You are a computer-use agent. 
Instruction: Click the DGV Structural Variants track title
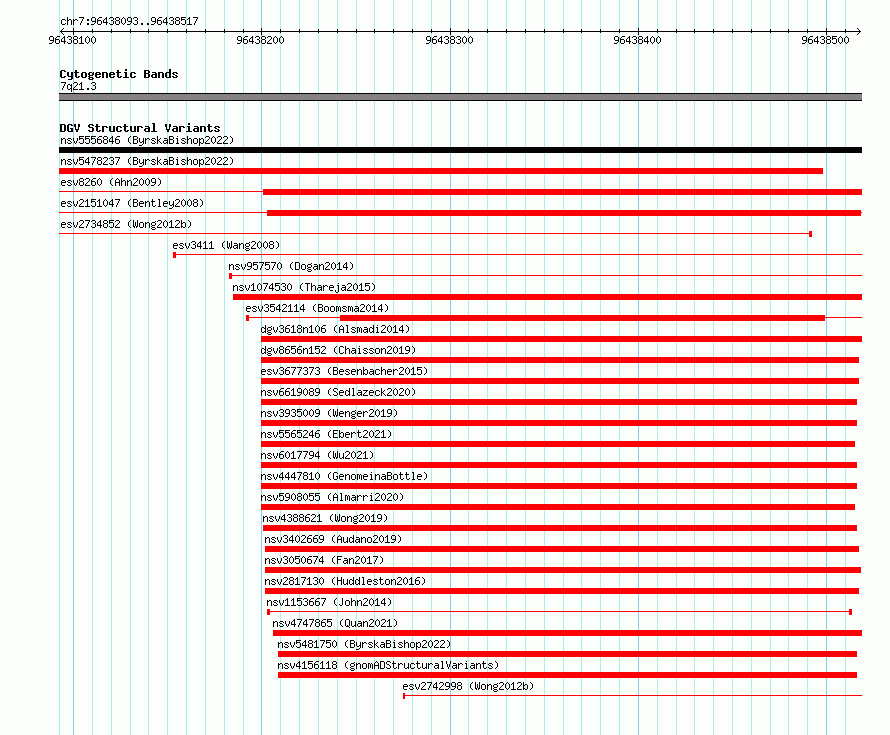click(x=140, y=128)
